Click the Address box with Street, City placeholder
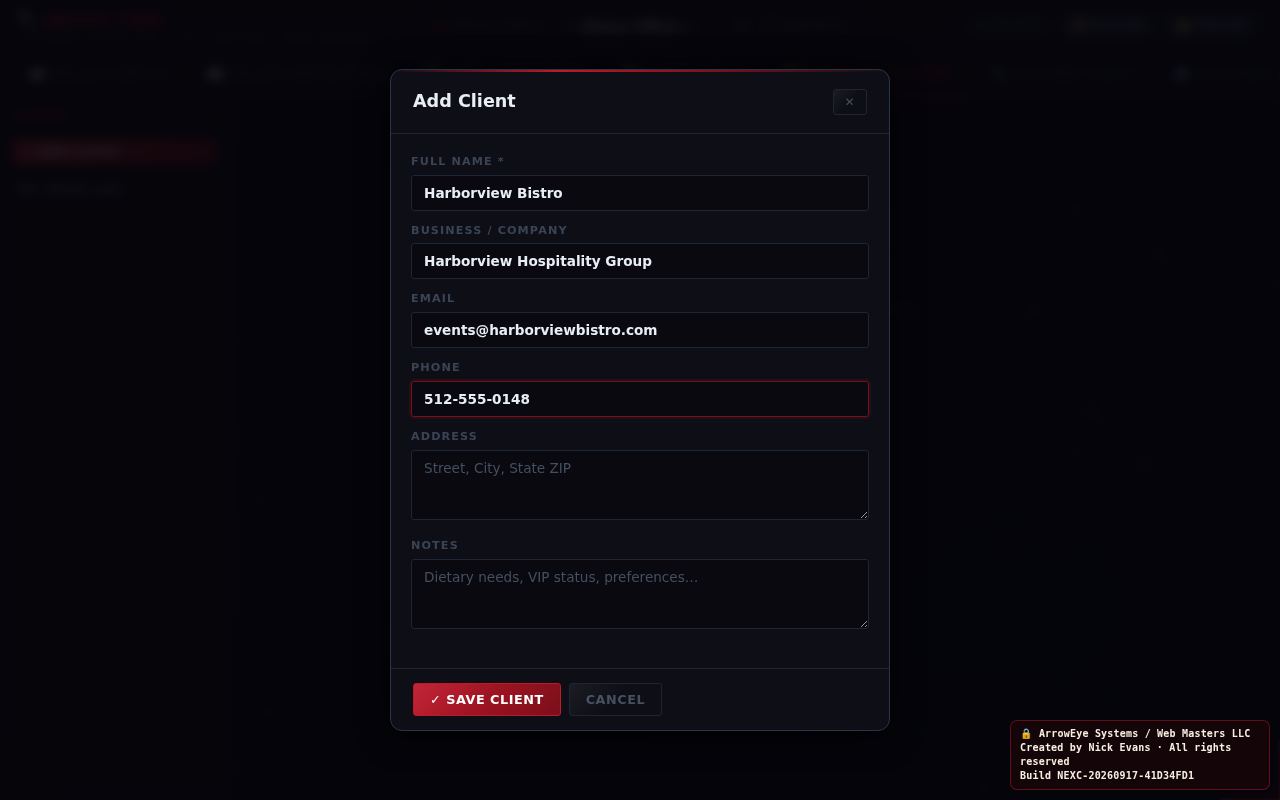The height and width of the screenshot is (800, 1280). (x=640, y=485)
